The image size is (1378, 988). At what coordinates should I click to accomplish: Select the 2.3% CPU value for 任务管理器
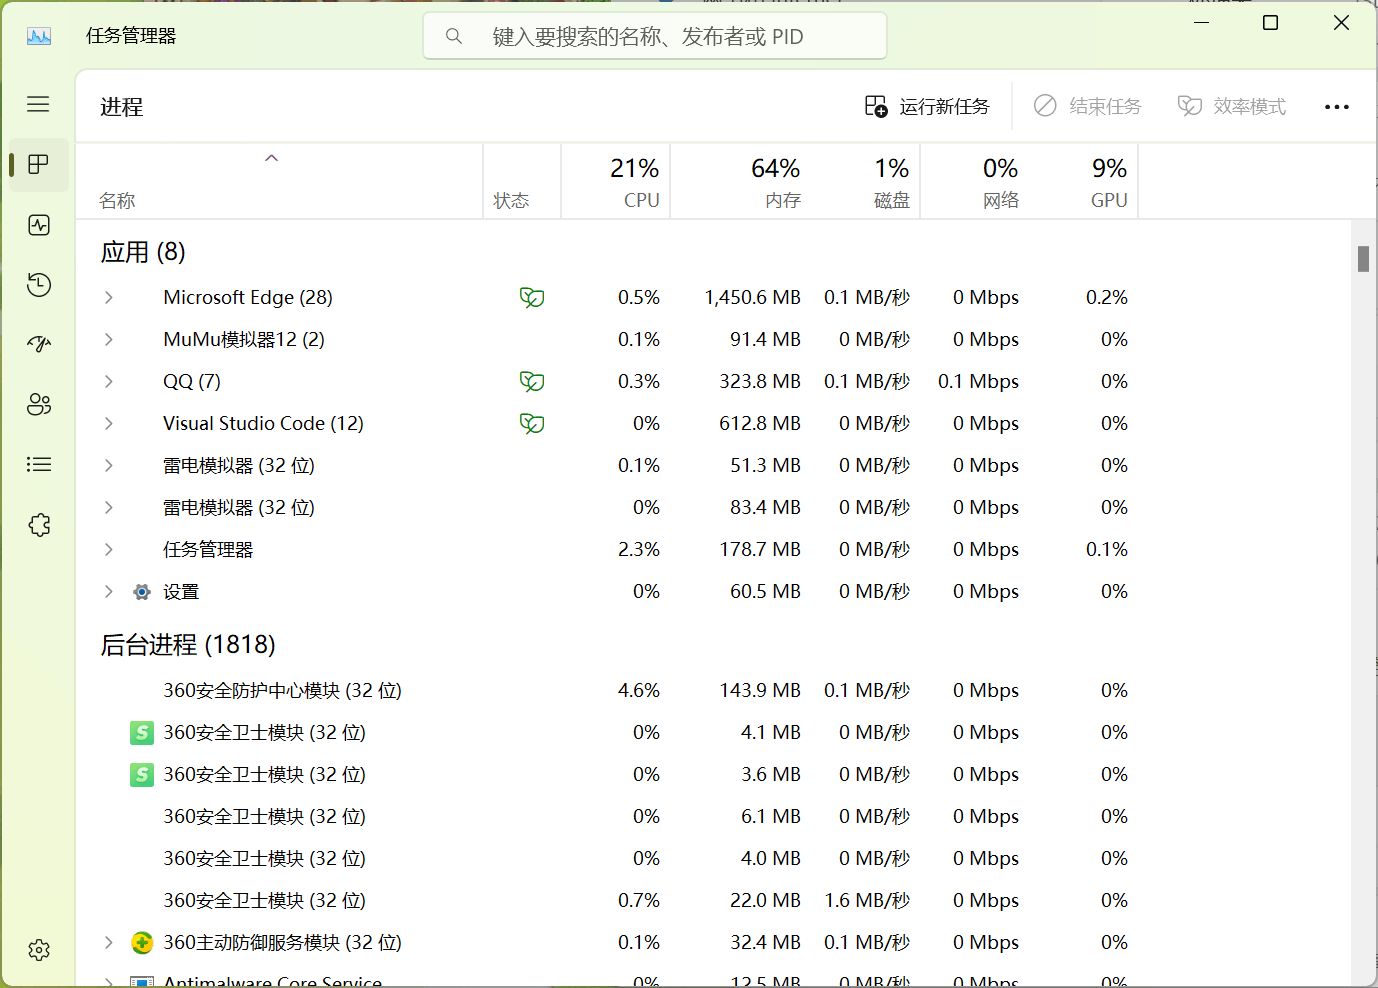point(639,550)
